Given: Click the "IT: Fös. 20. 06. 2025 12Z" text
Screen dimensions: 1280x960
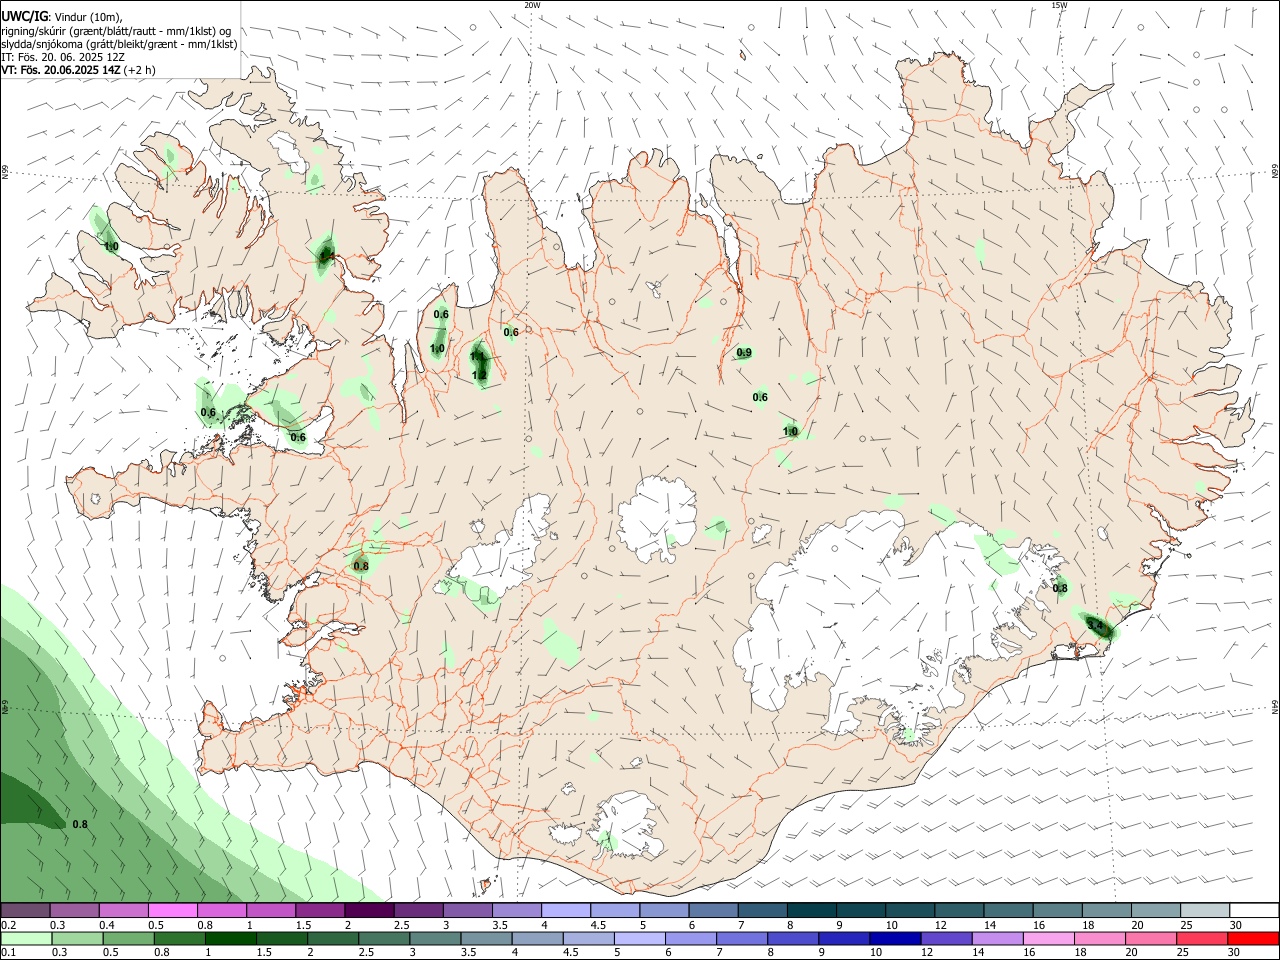Looking at the screenshot, I should coord(63,57).
